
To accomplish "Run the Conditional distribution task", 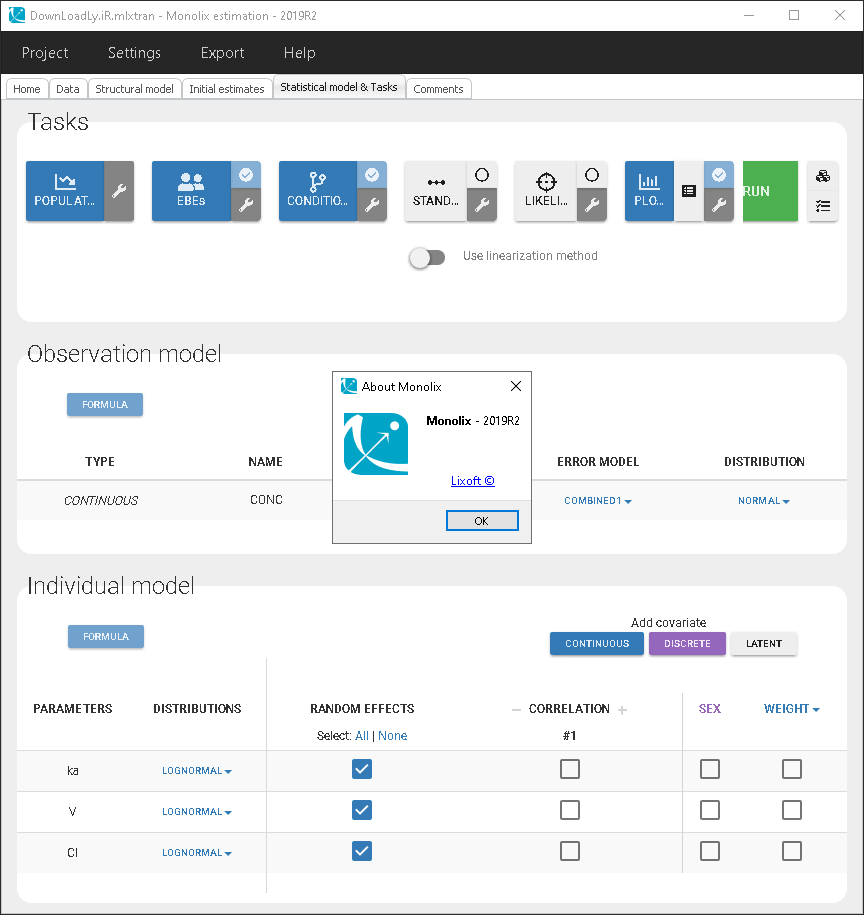I will (317, 191).
